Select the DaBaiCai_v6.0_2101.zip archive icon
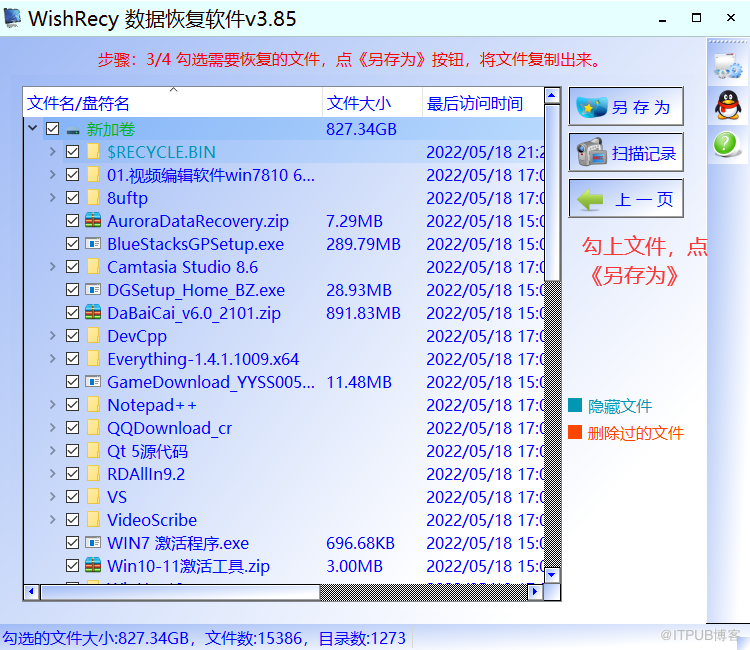Screen dimensions: 750x650 pos(93,313)
